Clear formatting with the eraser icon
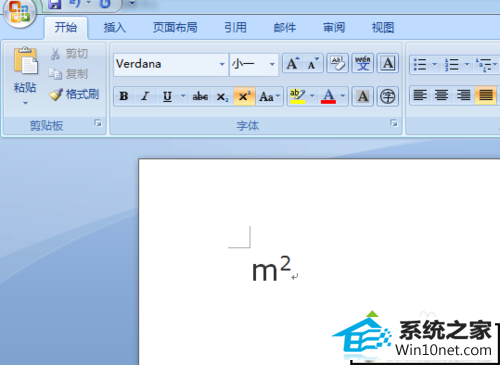 (x=337, y=63)
